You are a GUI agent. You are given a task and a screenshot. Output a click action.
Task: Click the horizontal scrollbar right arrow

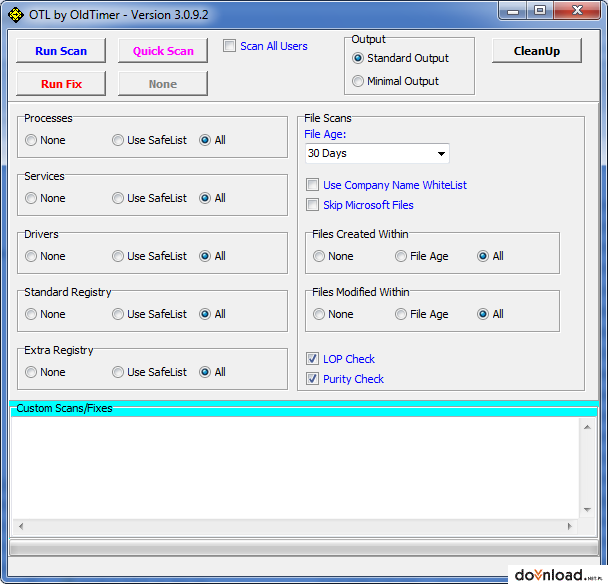569,526
